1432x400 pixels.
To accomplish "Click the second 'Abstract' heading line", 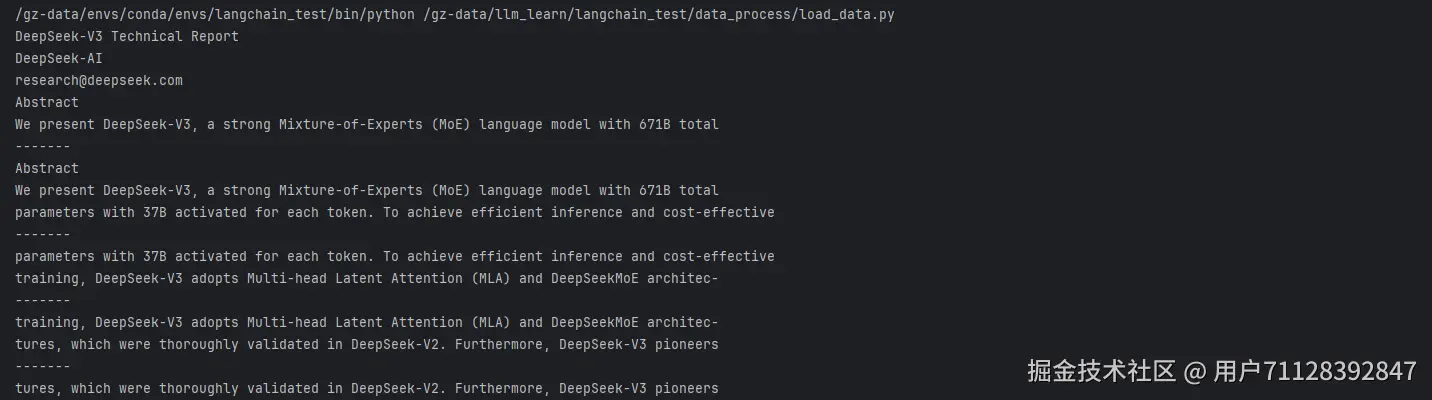I will 47,169.
